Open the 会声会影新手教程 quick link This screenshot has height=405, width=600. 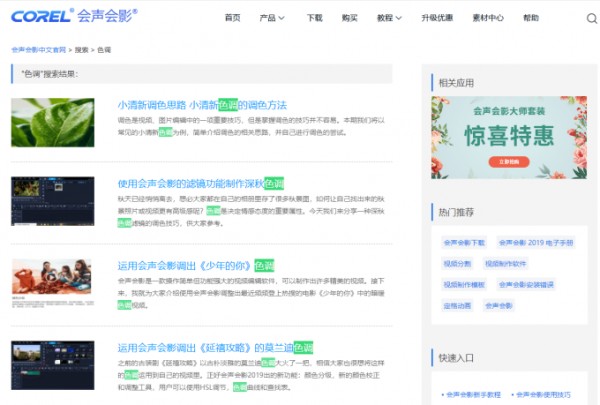(x=471, y=395)
